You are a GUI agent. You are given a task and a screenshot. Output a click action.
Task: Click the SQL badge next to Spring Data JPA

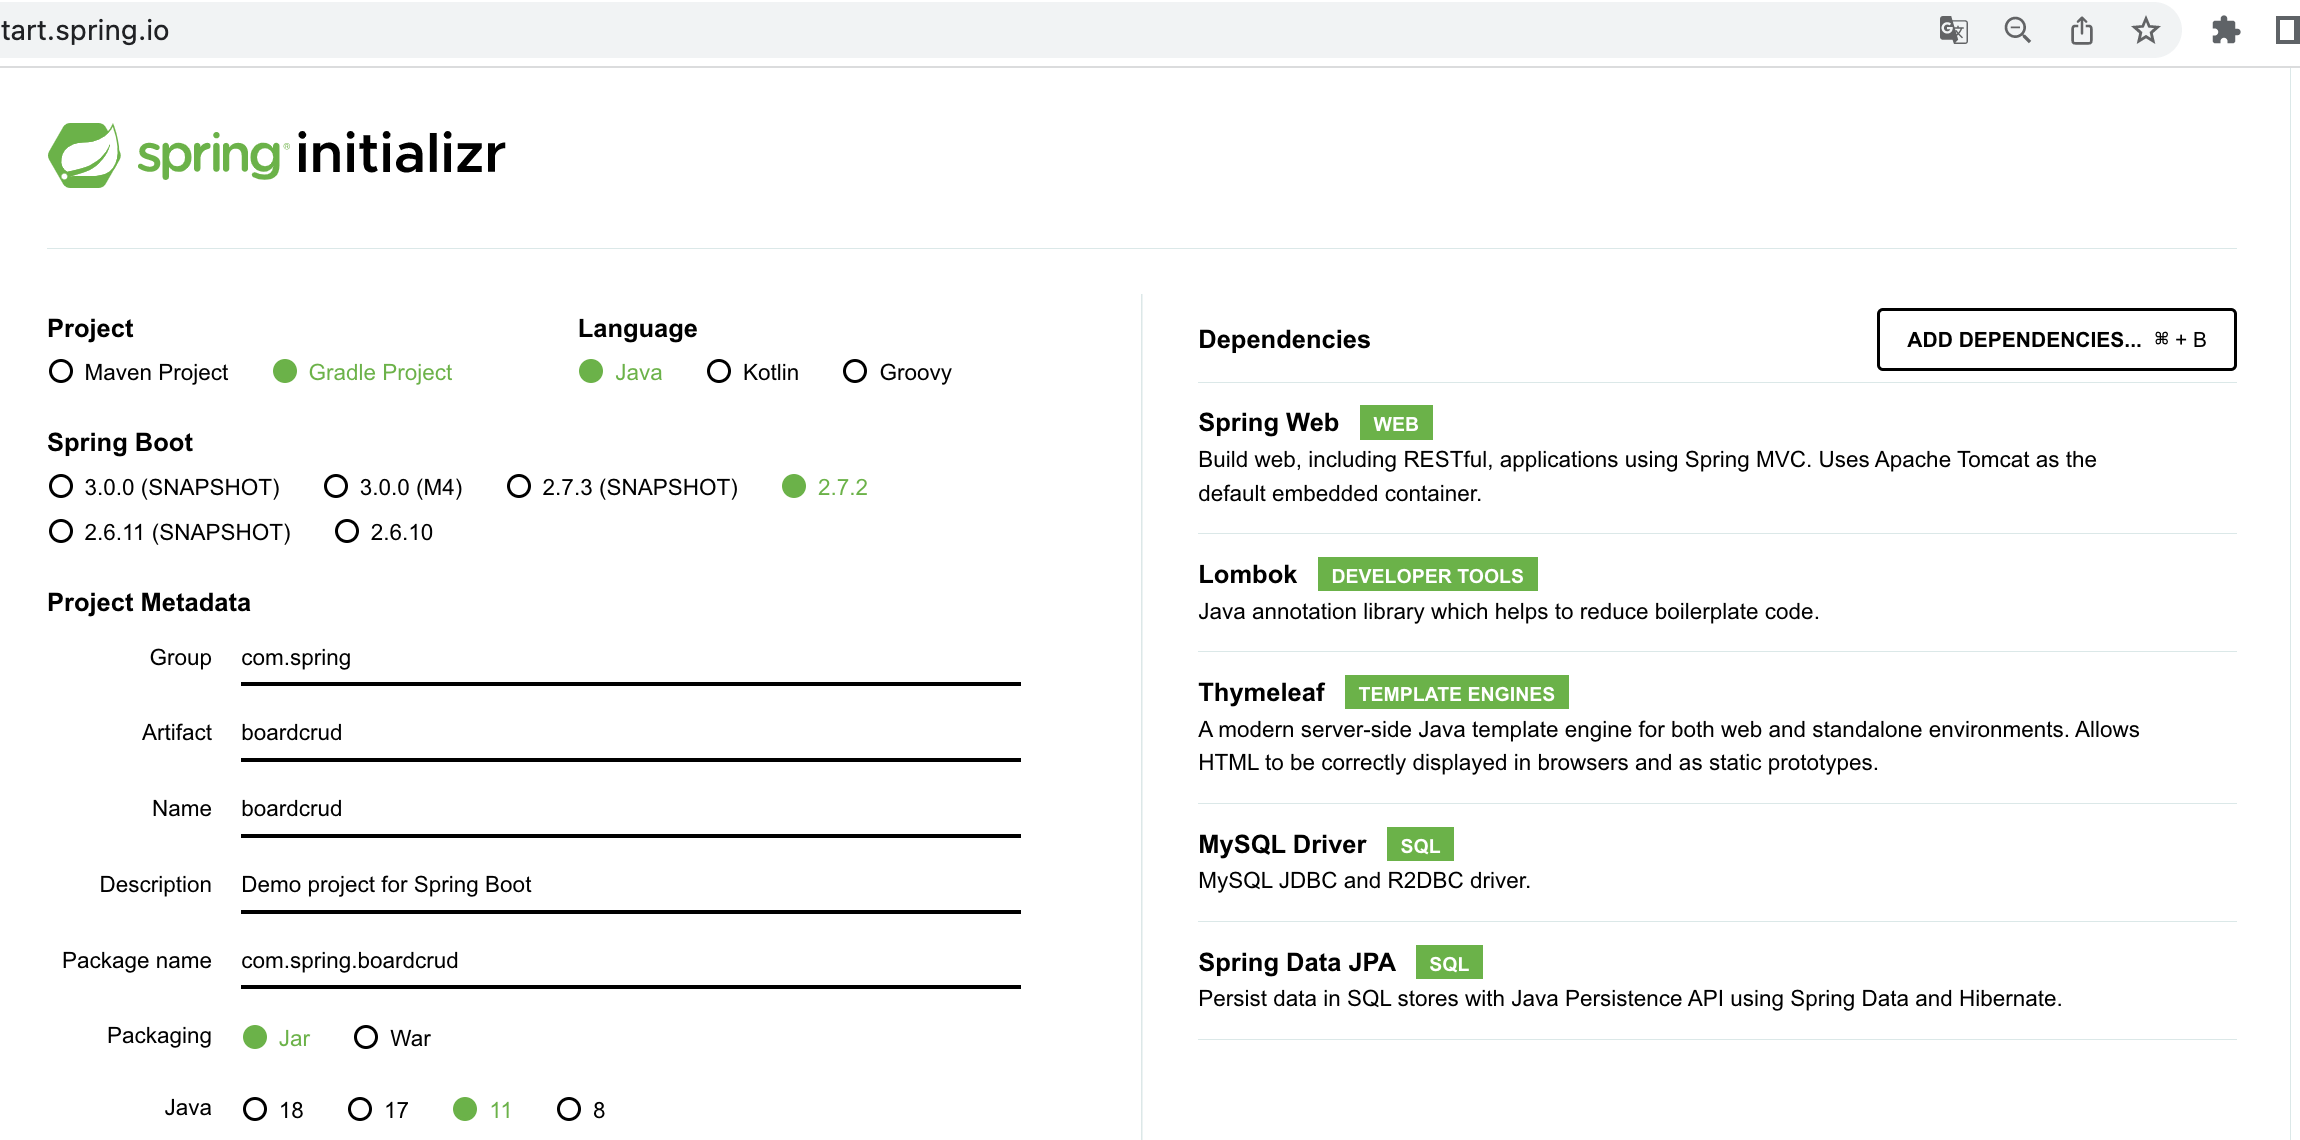click(x=1449, y=963)
